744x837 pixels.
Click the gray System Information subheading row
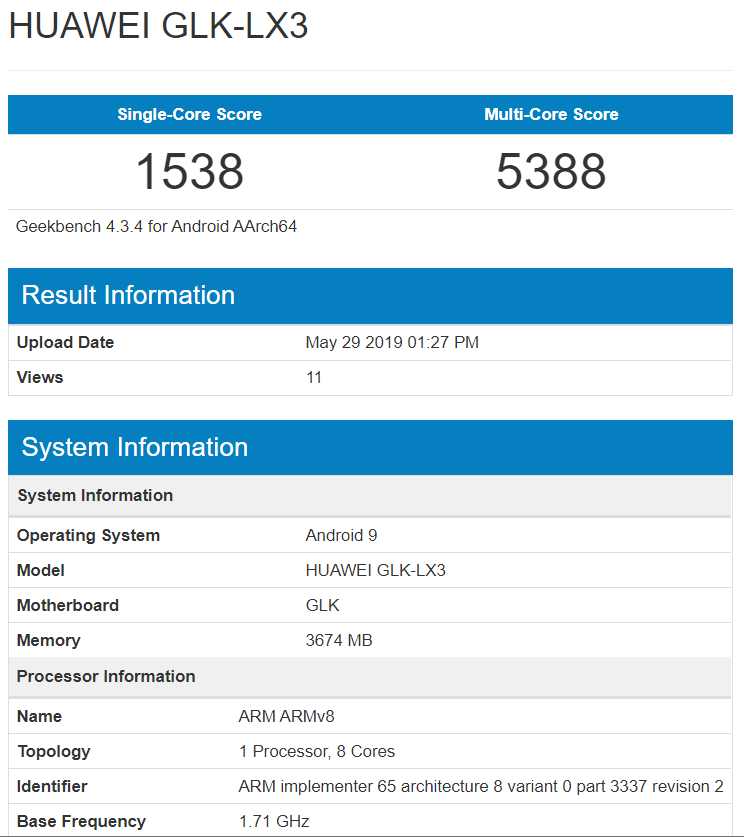pos(370,495)
